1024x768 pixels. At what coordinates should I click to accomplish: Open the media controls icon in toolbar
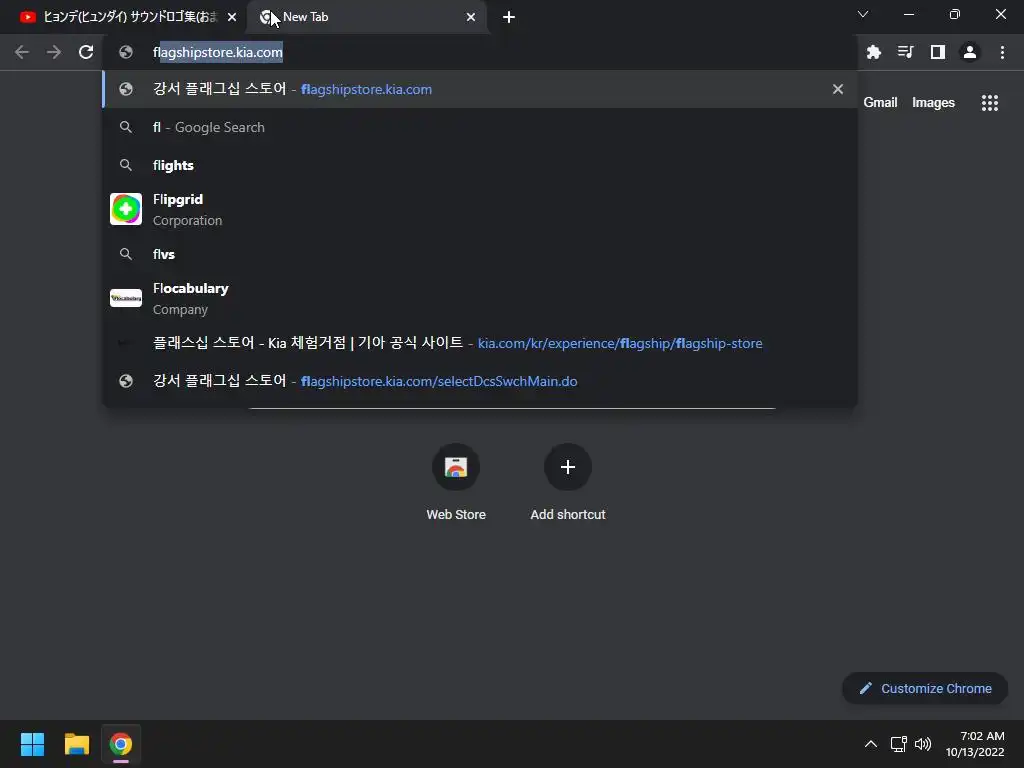[905, 52]
